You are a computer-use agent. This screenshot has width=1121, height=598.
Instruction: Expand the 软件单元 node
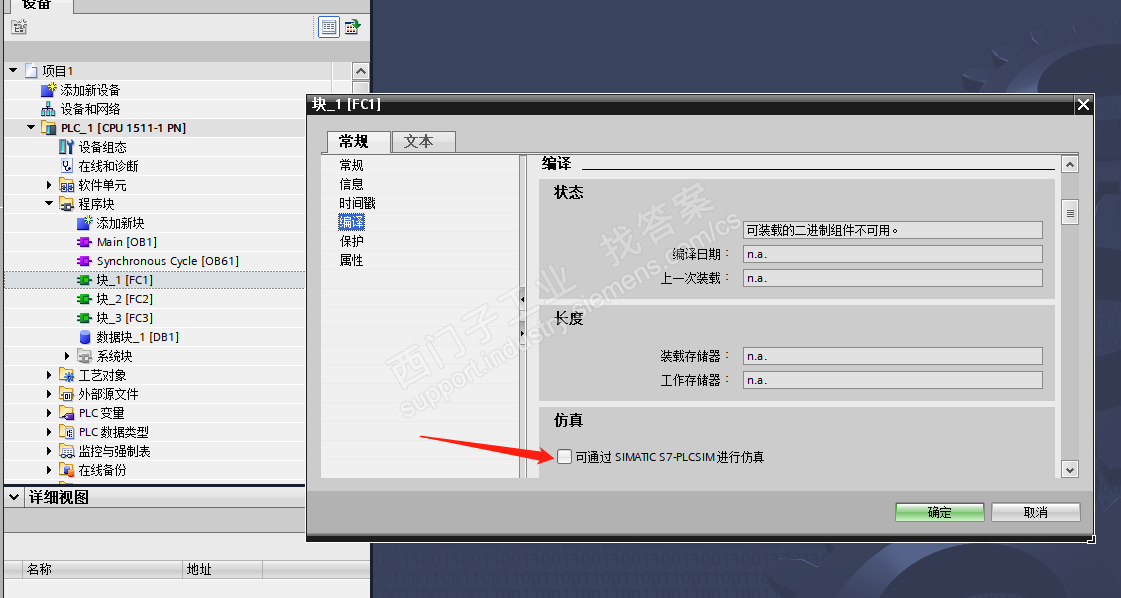(x=49, y=185)
